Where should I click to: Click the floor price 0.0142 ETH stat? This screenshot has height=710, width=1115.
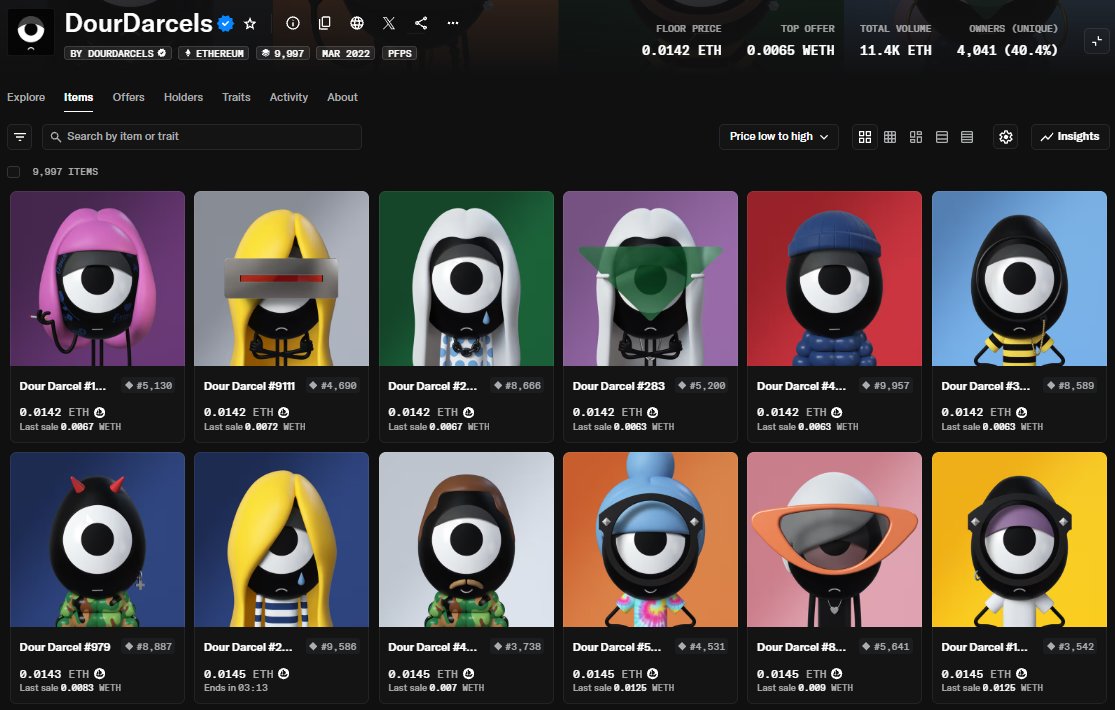(681, 41)
